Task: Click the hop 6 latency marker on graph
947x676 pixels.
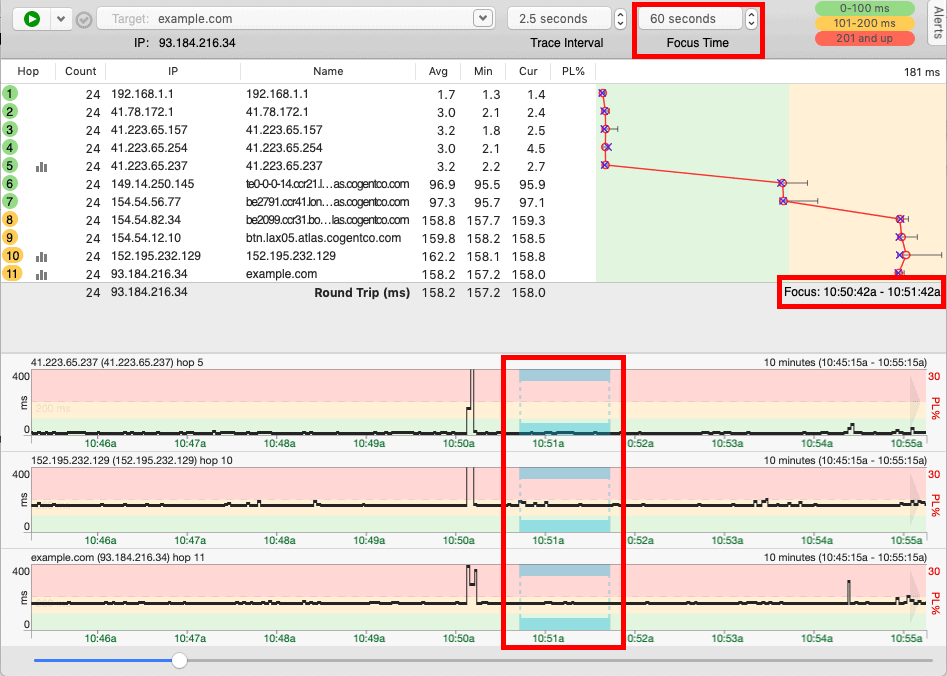Action: coord(782,182)
